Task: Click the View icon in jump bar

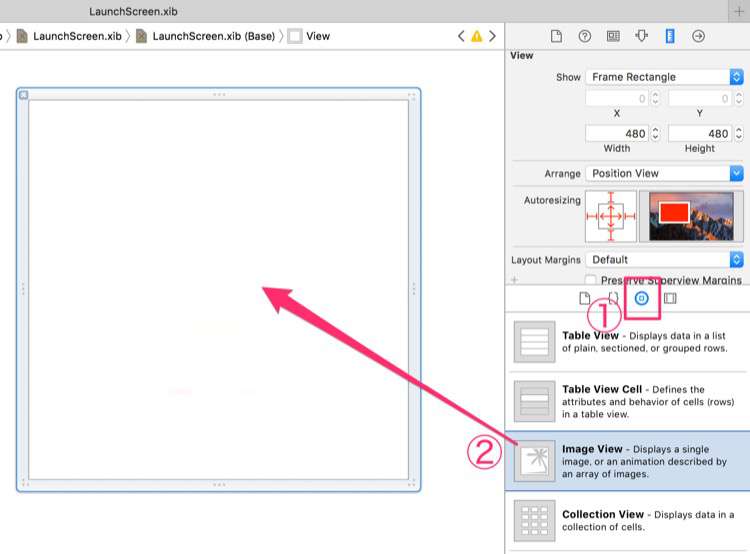Action: [x=295, y=36]
